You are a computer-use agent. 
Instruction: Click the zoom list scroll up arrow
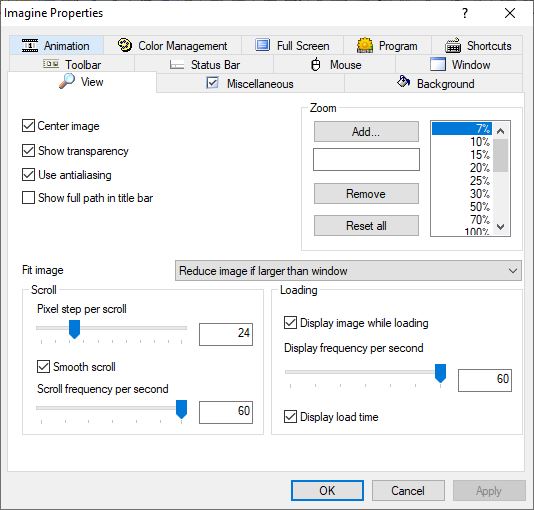500,131
